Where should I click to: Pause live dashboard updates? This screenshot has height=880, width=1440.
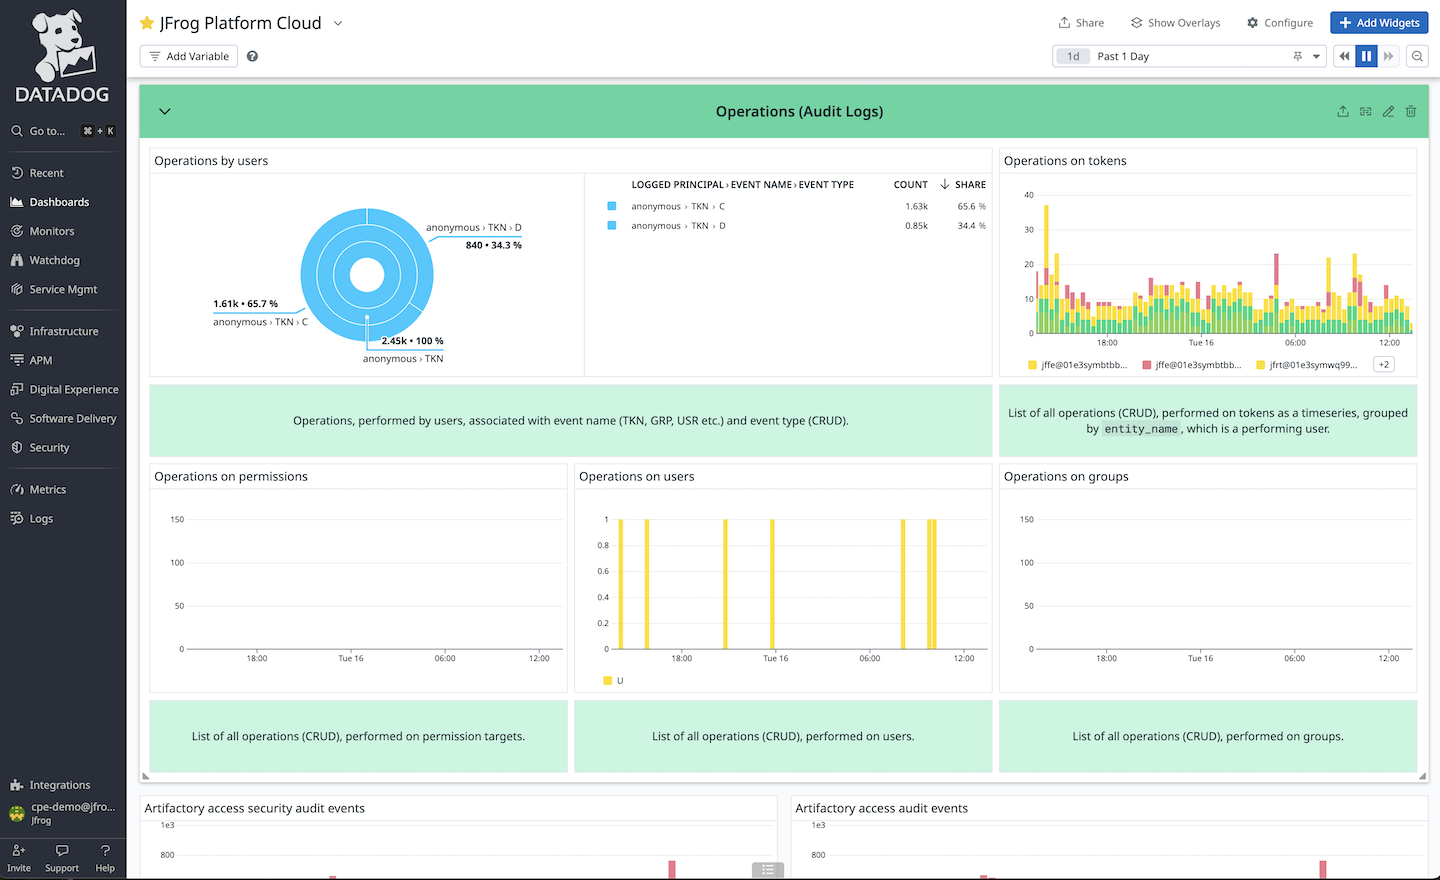tap(1366, 56)
